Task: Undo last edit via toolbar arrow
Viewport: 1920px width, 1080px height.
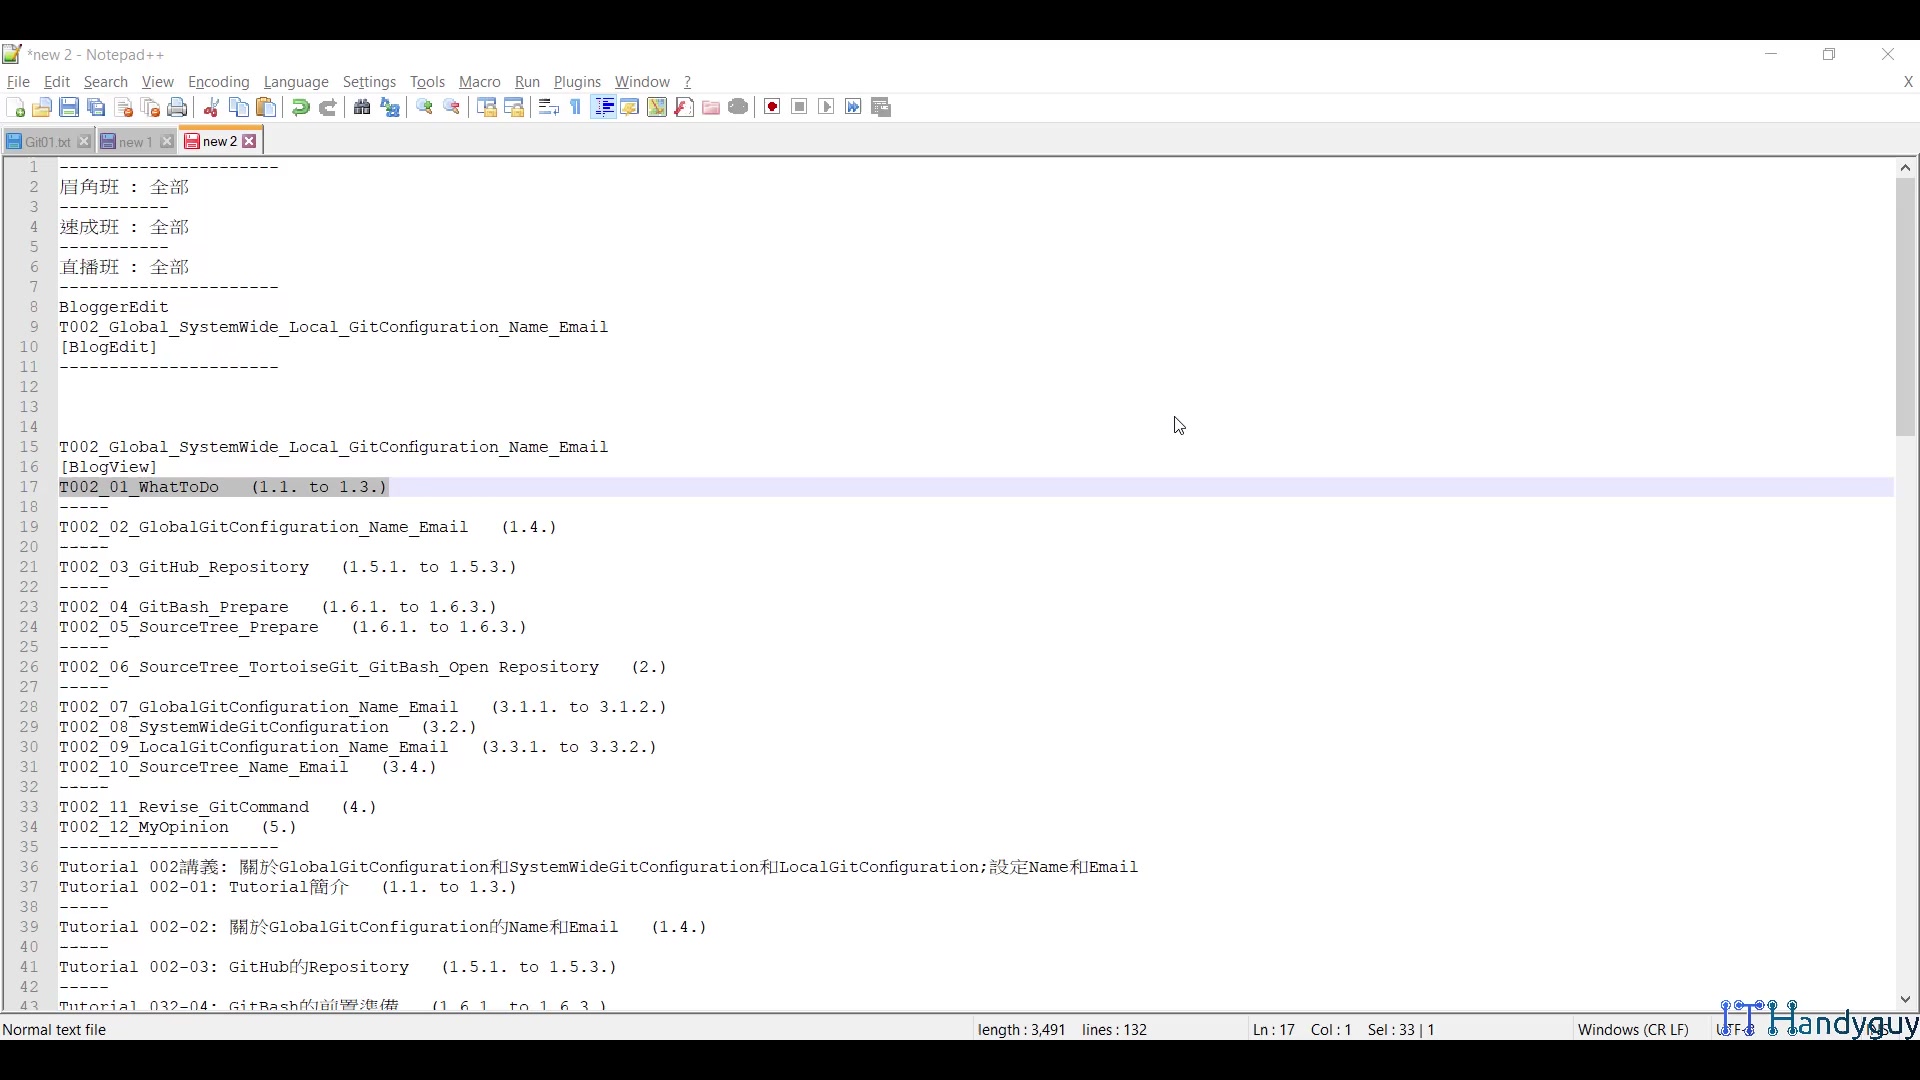Action: (x=301, y=107)
